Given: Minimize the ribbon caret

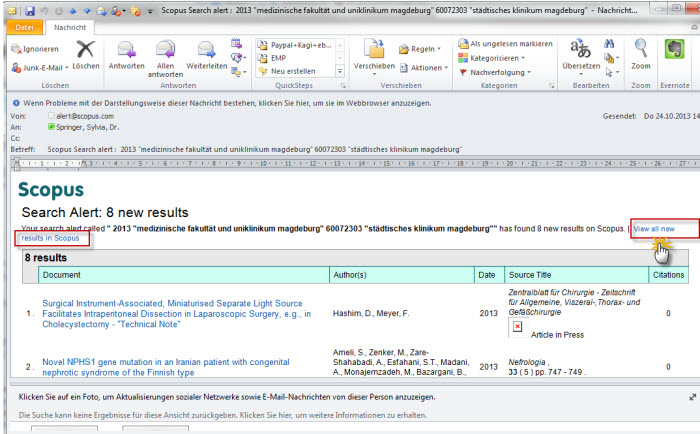Looking at the screenshot, I should click(694, 27).
